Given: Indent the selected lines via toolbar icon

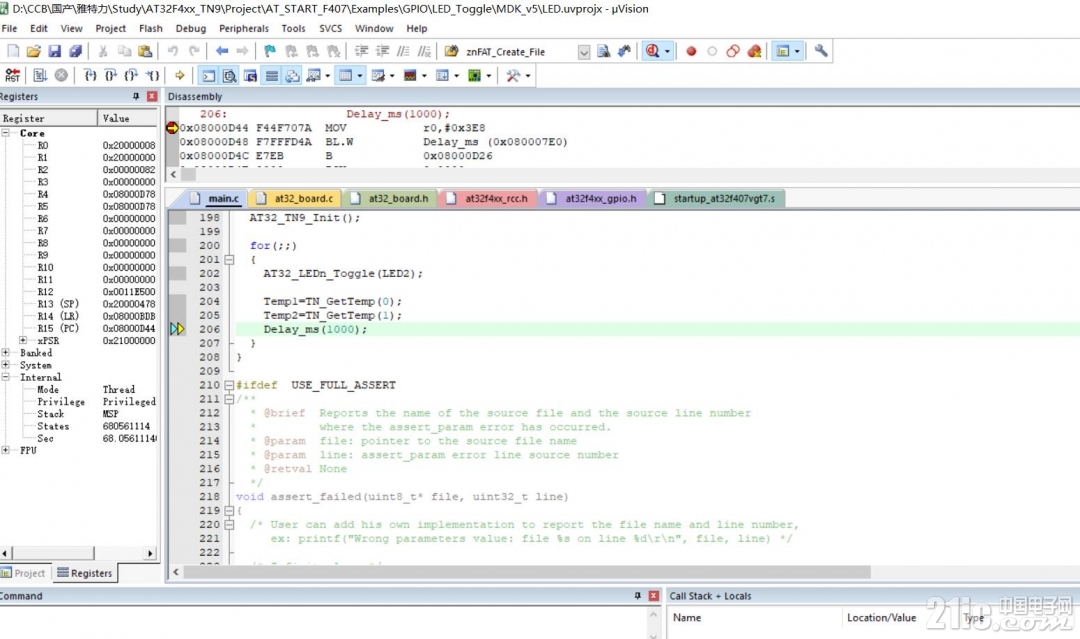Looking at the screenshot, I should click(361, 51).
